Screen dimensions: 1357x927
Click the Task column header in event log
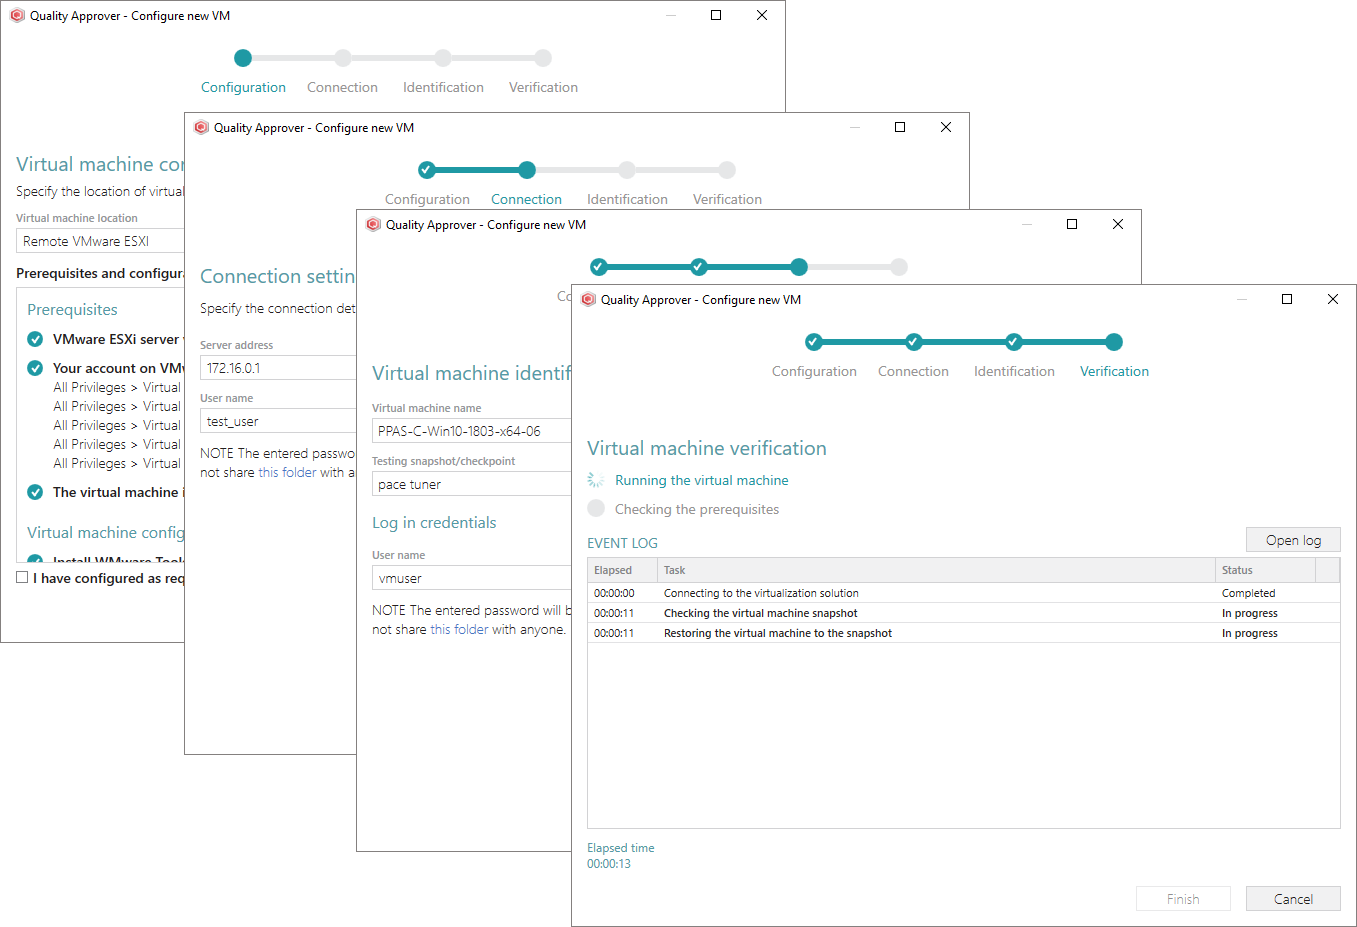[x=936, y=570]
